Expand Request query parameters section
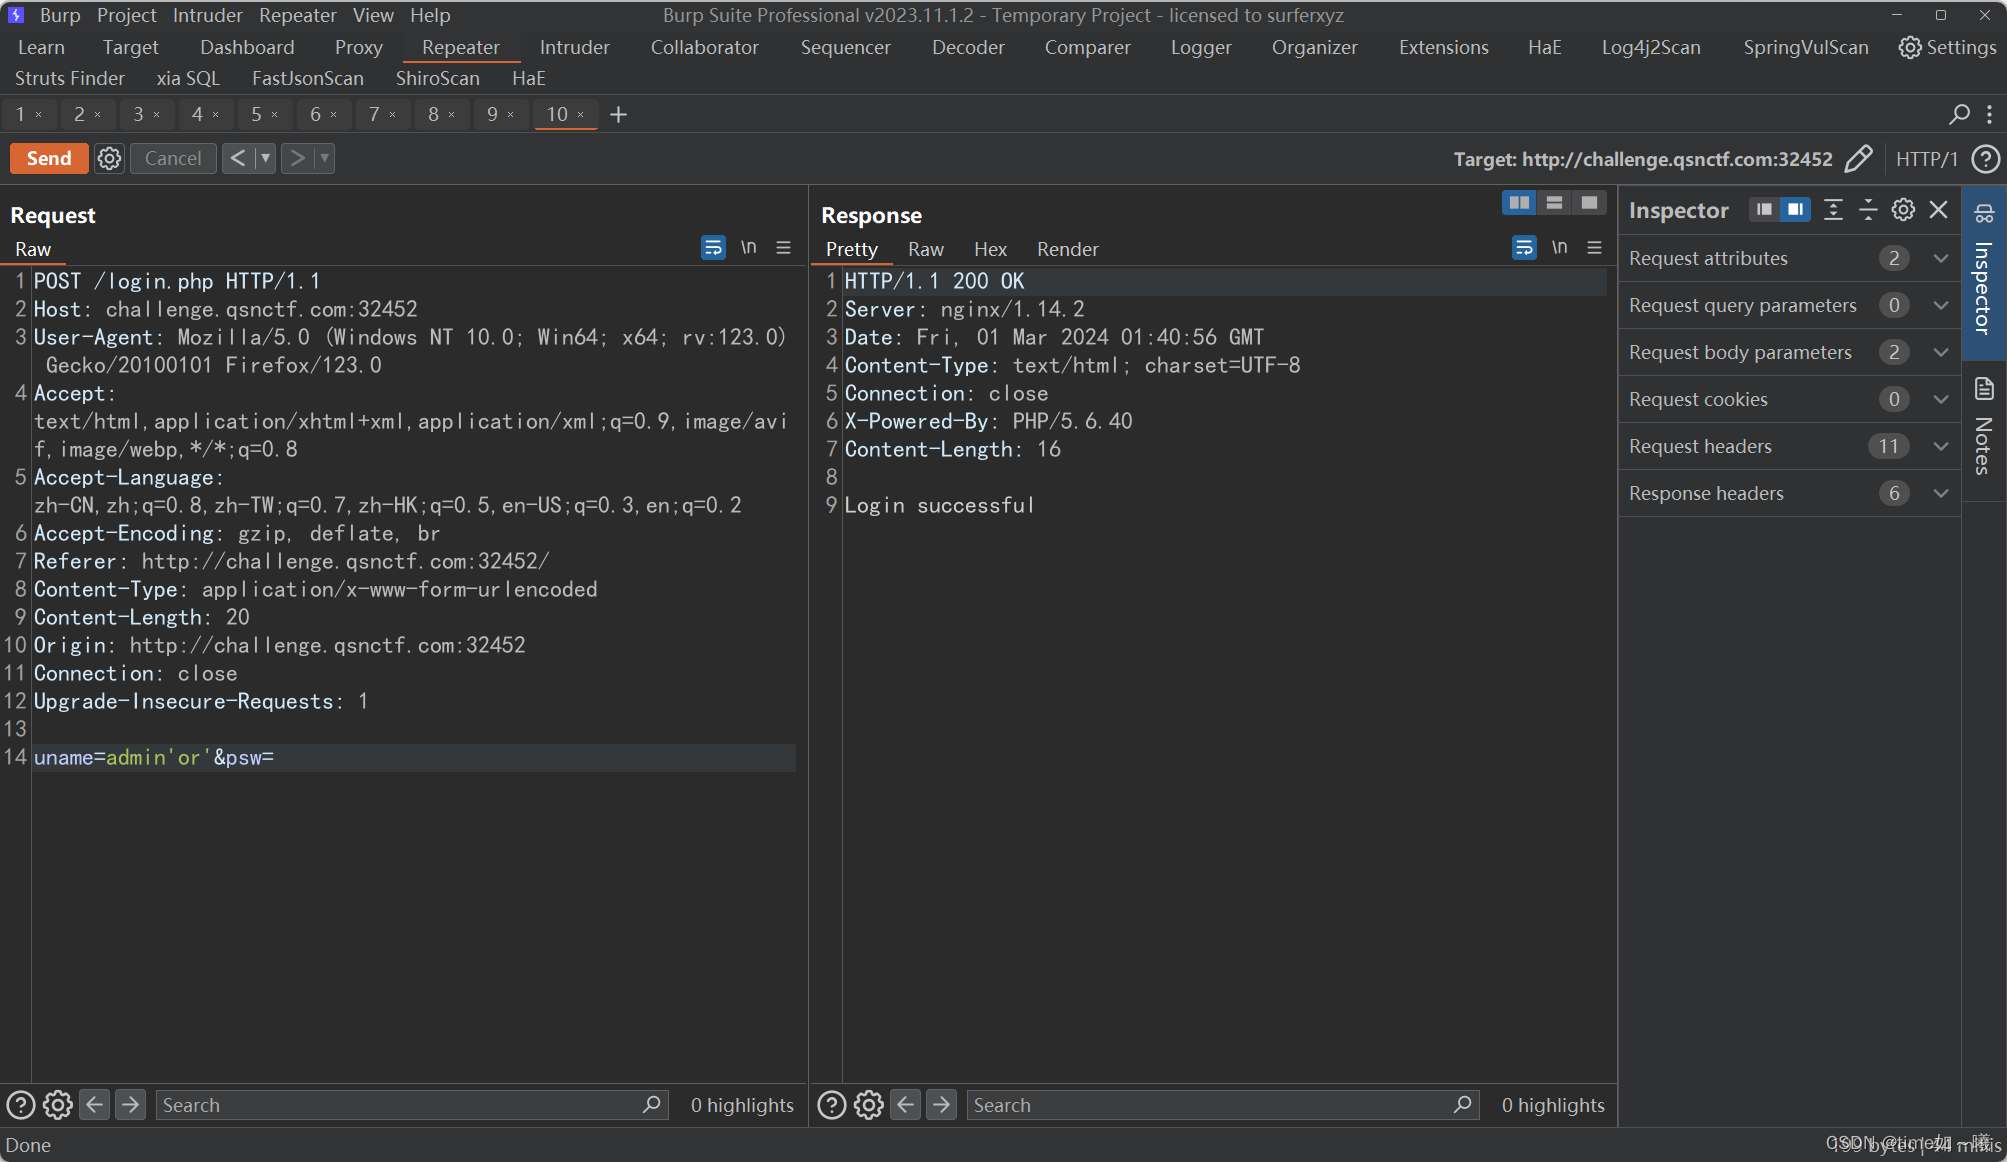This screenshot has height=1162, width=2007. [x=1789, y=305]
